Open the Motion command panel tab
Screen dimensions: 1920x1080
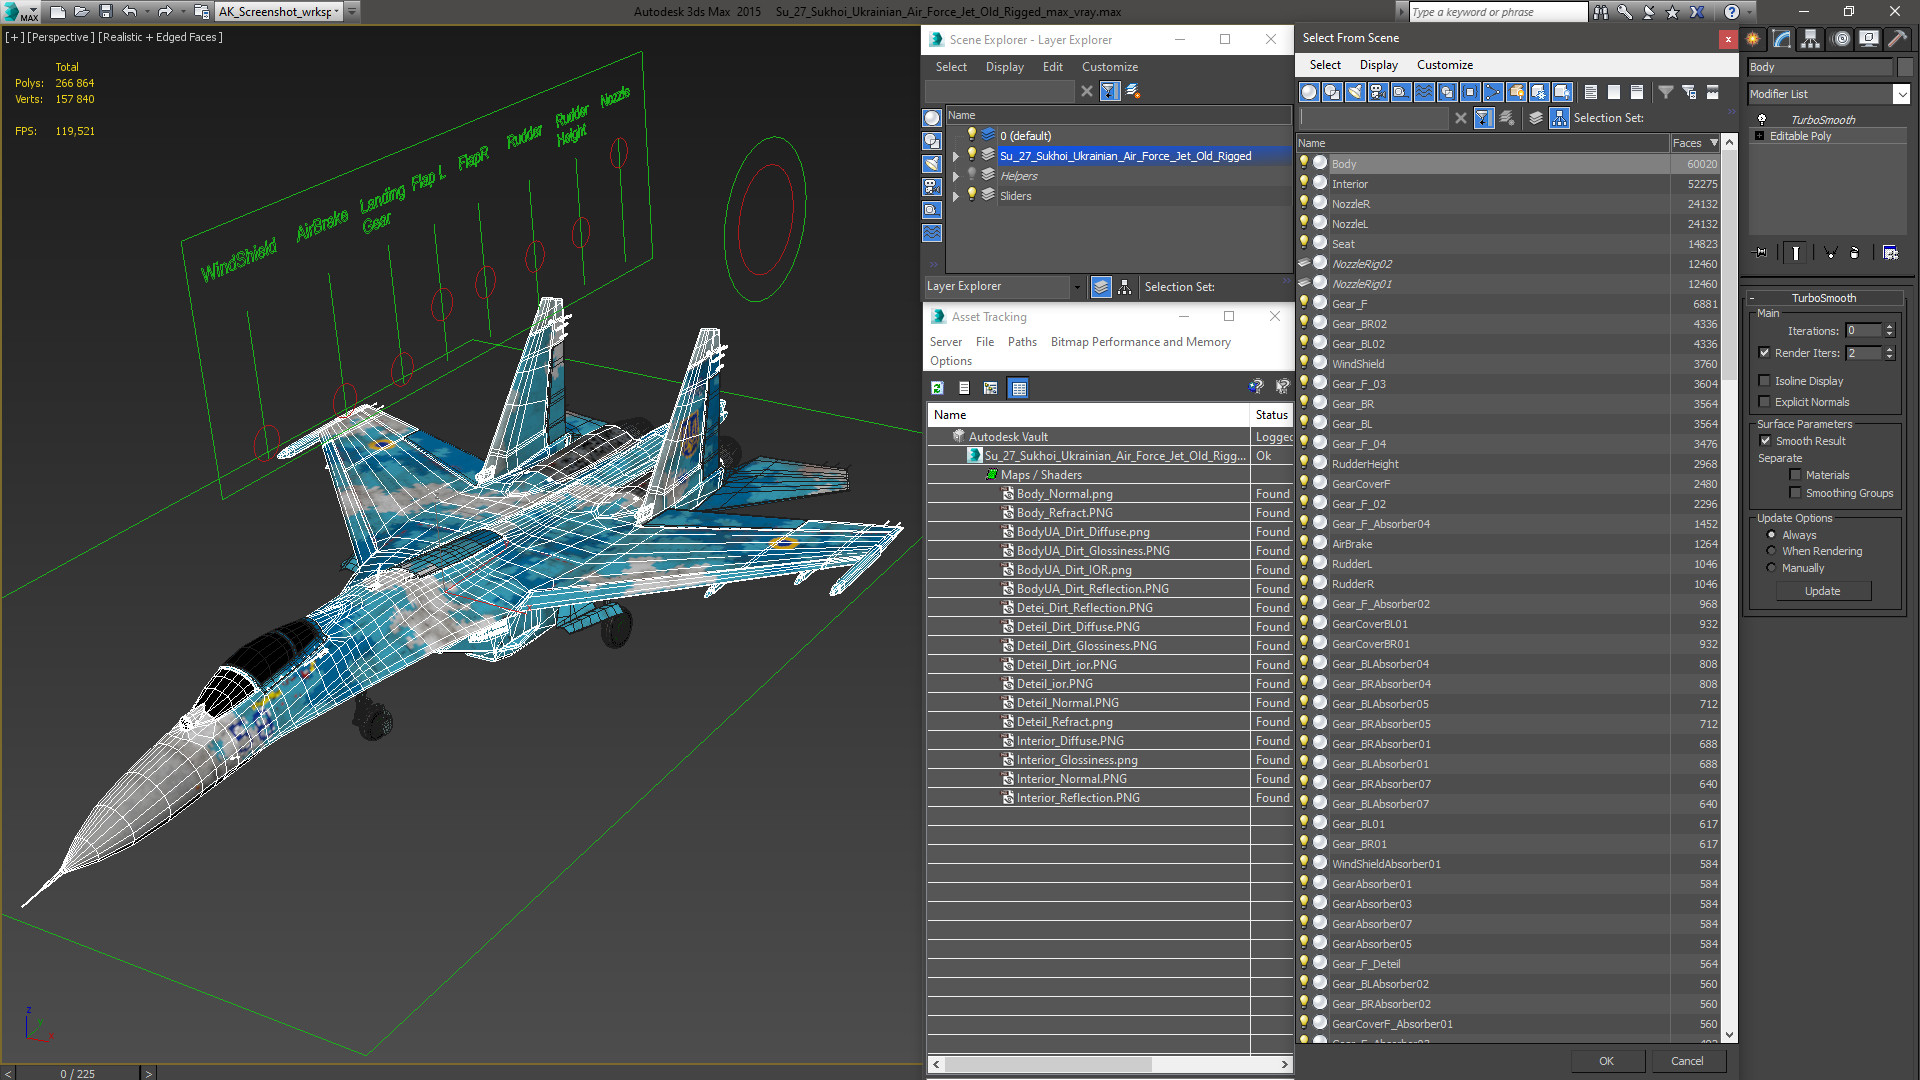tap(1840, 39)
